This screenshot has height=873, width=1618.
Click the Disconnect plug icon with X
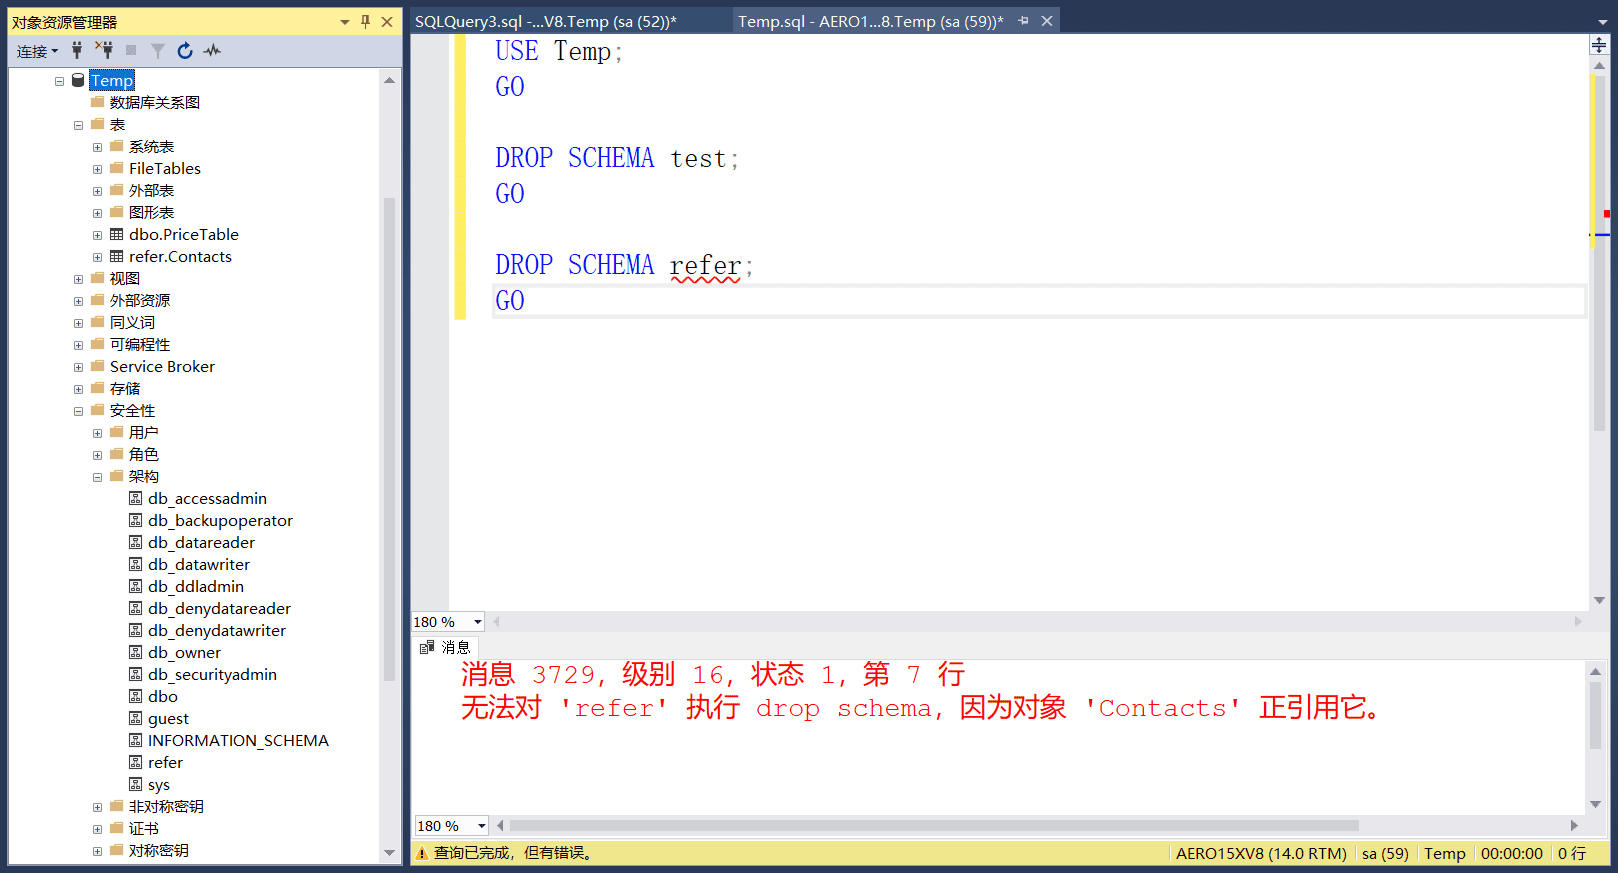(104, 50)
